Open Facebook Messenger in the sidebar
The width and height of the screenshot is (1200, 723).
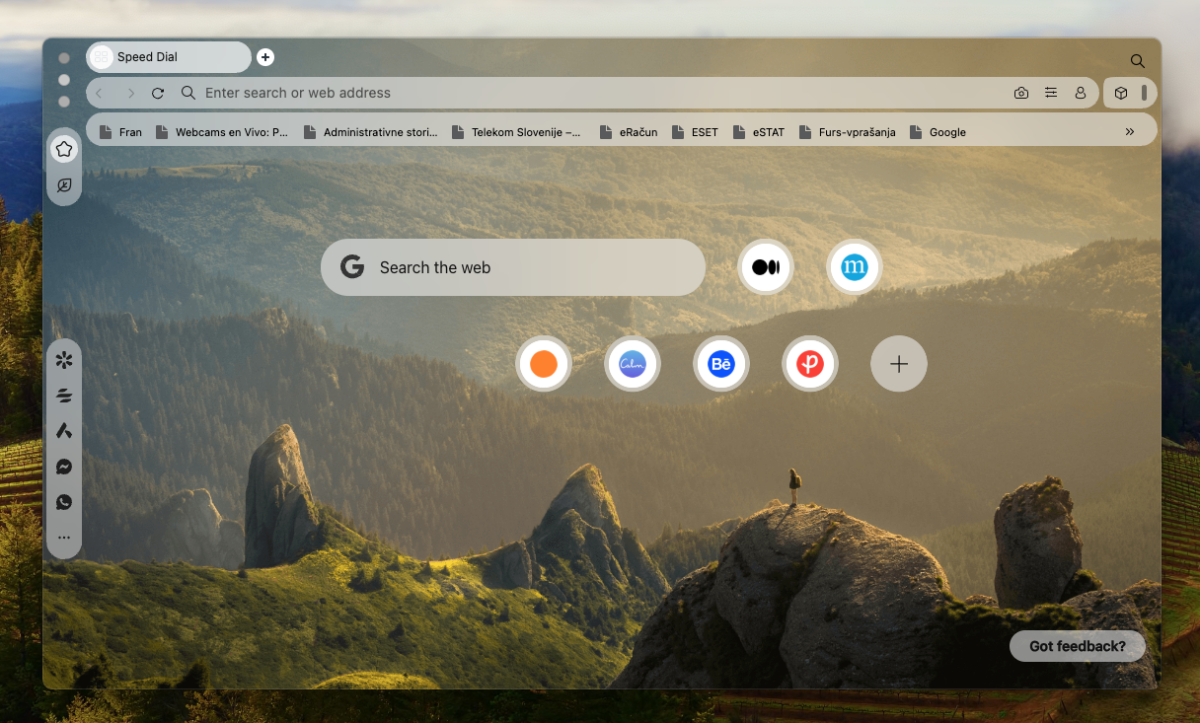coord(64,466)
